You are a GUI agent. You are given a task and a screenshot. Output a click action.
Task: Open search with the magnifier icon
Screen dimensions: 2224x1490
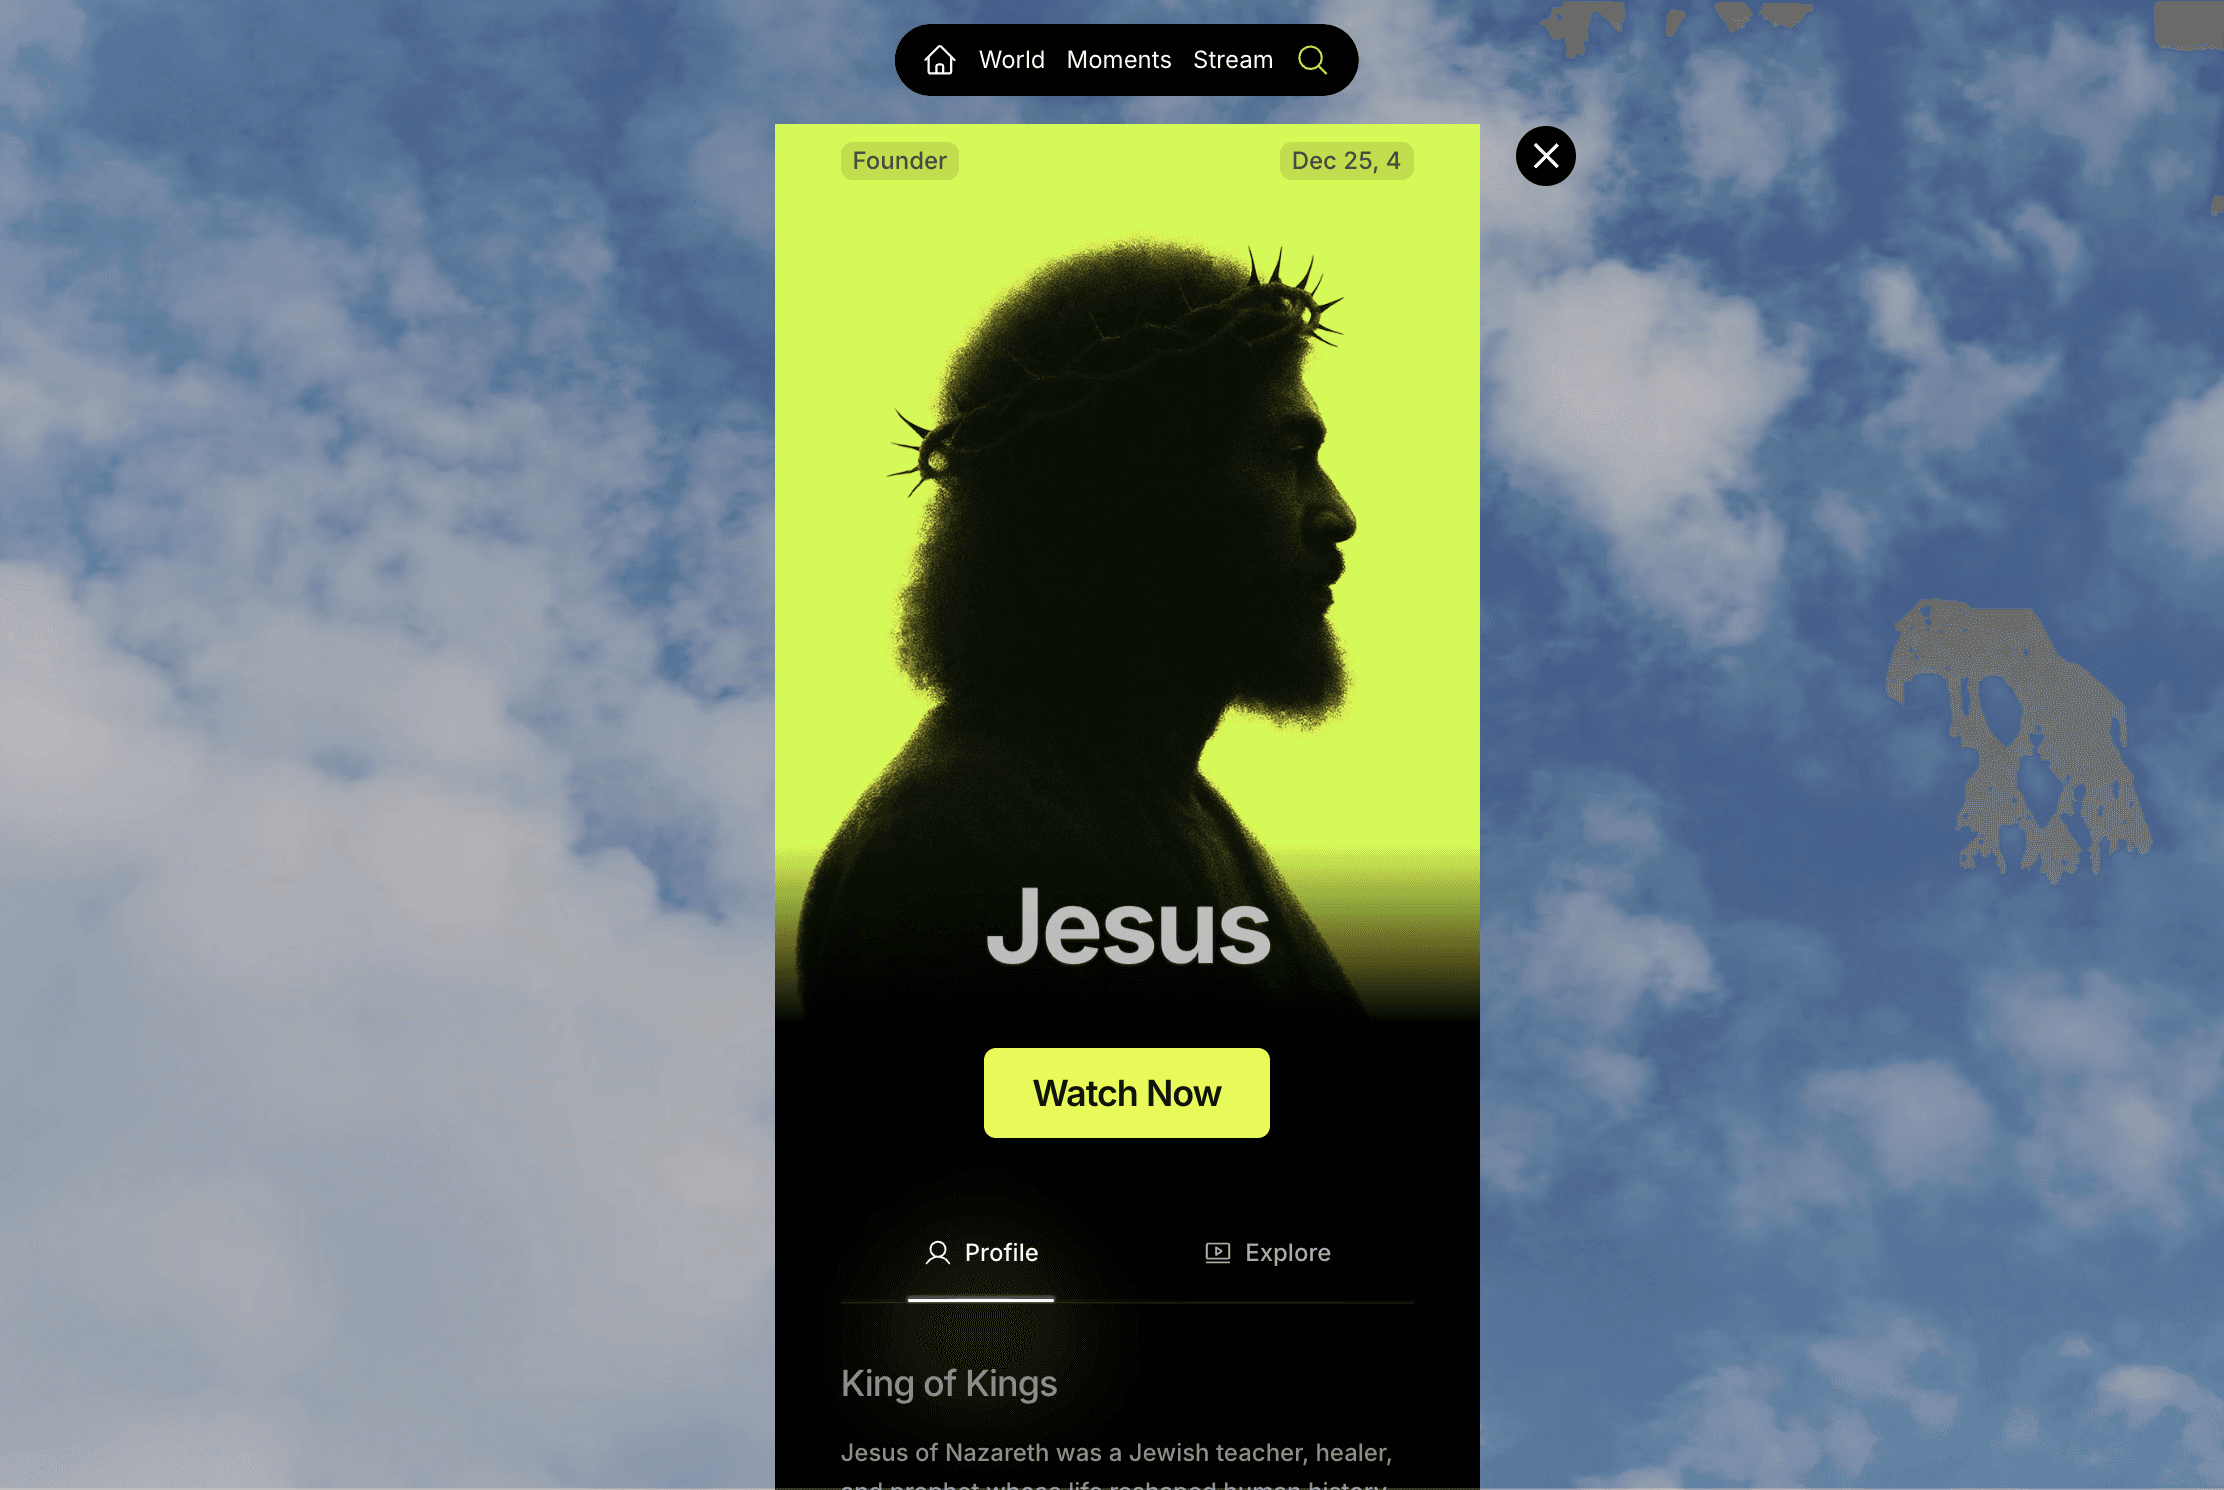click(x=1312, y=60)
